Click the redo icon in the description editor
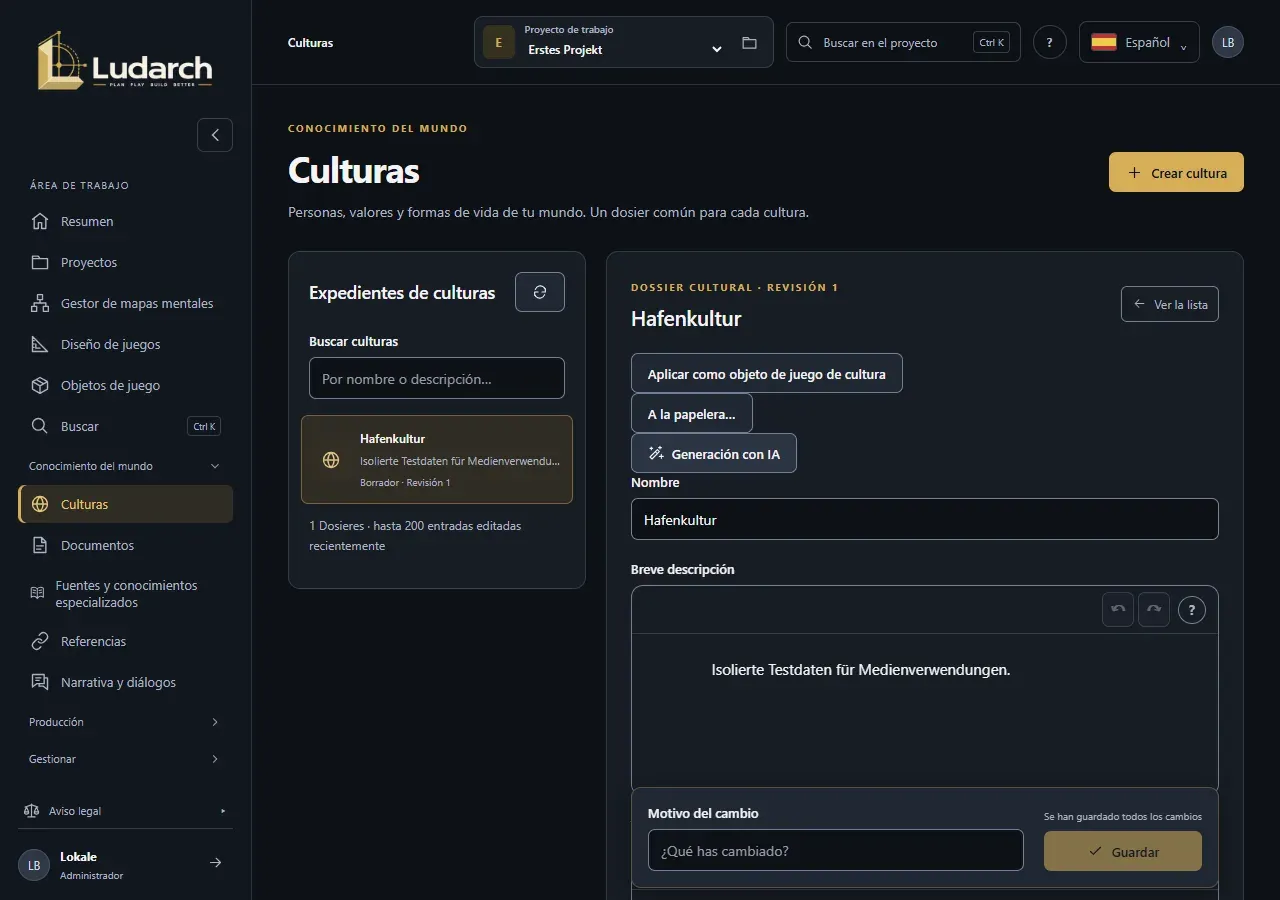Viewport: 1280px width, 900px height. (x=1154, y=609)
